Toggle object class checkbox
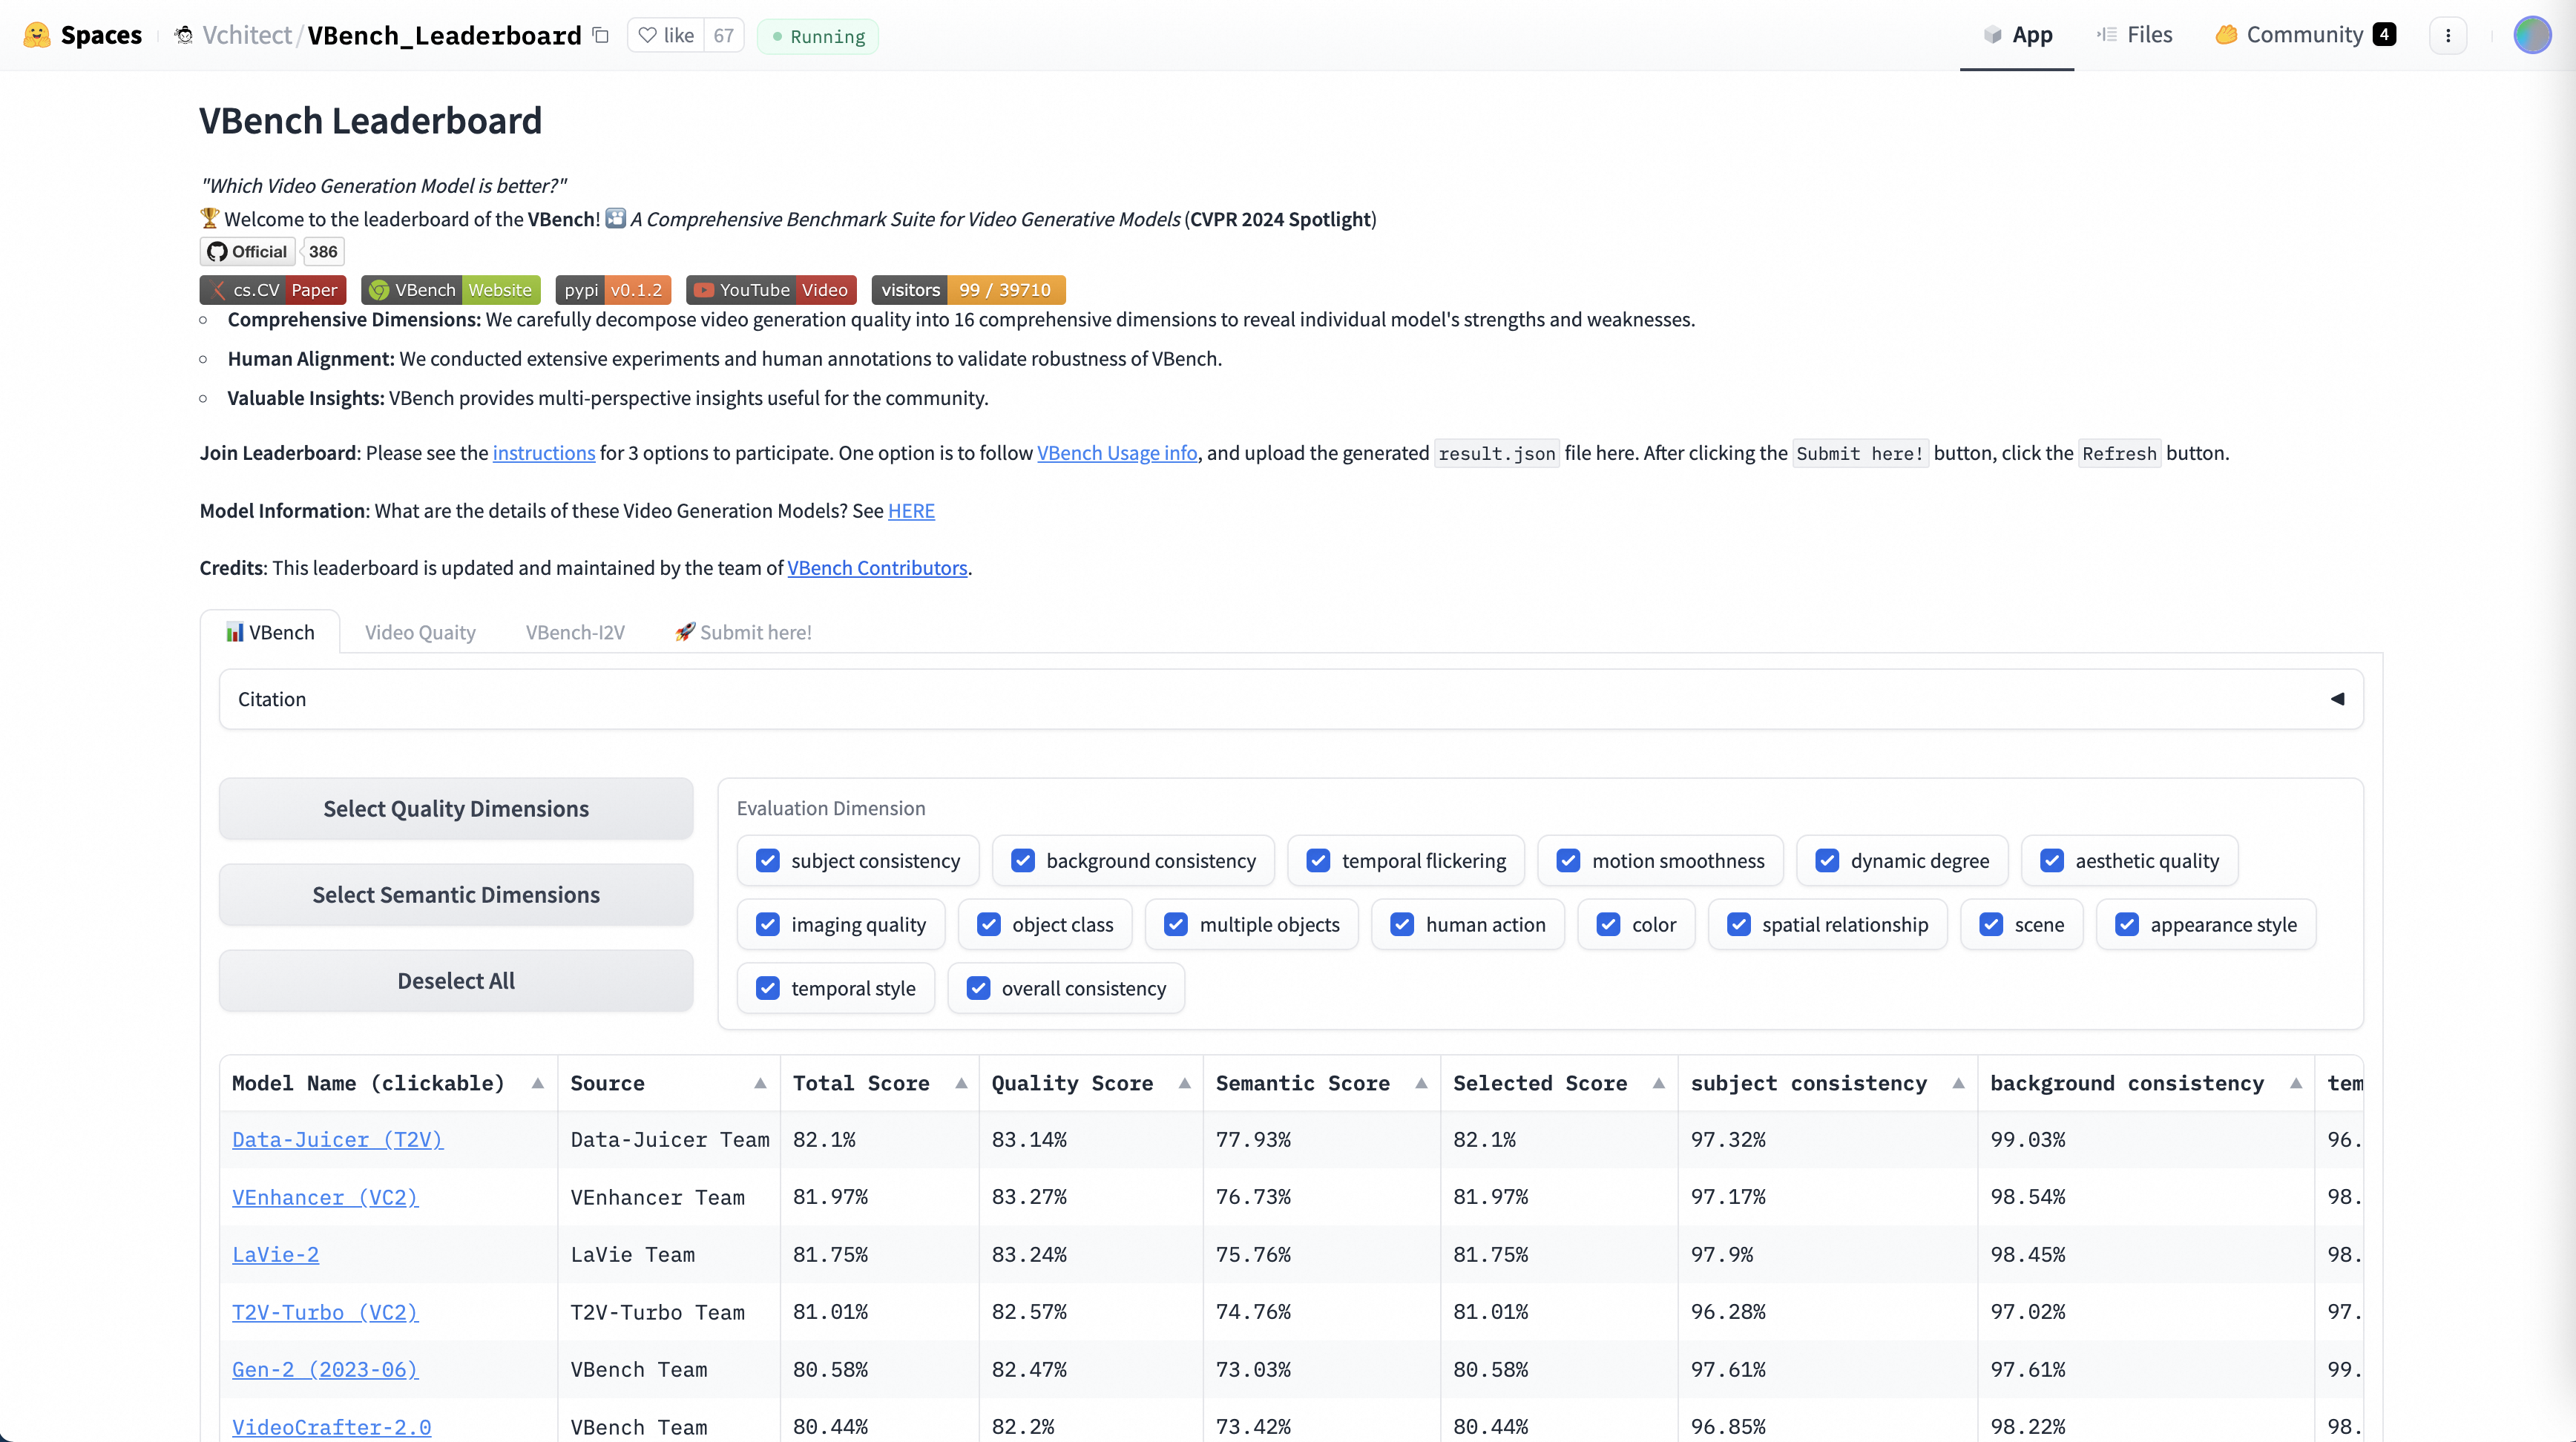This screenshot has width=2576, height=1442. tap(989, 925)
